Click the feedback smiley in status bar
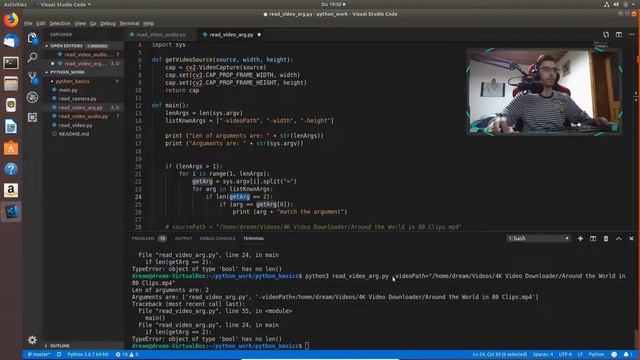Viewport: 640px width, 360px height. pos(614,354)
